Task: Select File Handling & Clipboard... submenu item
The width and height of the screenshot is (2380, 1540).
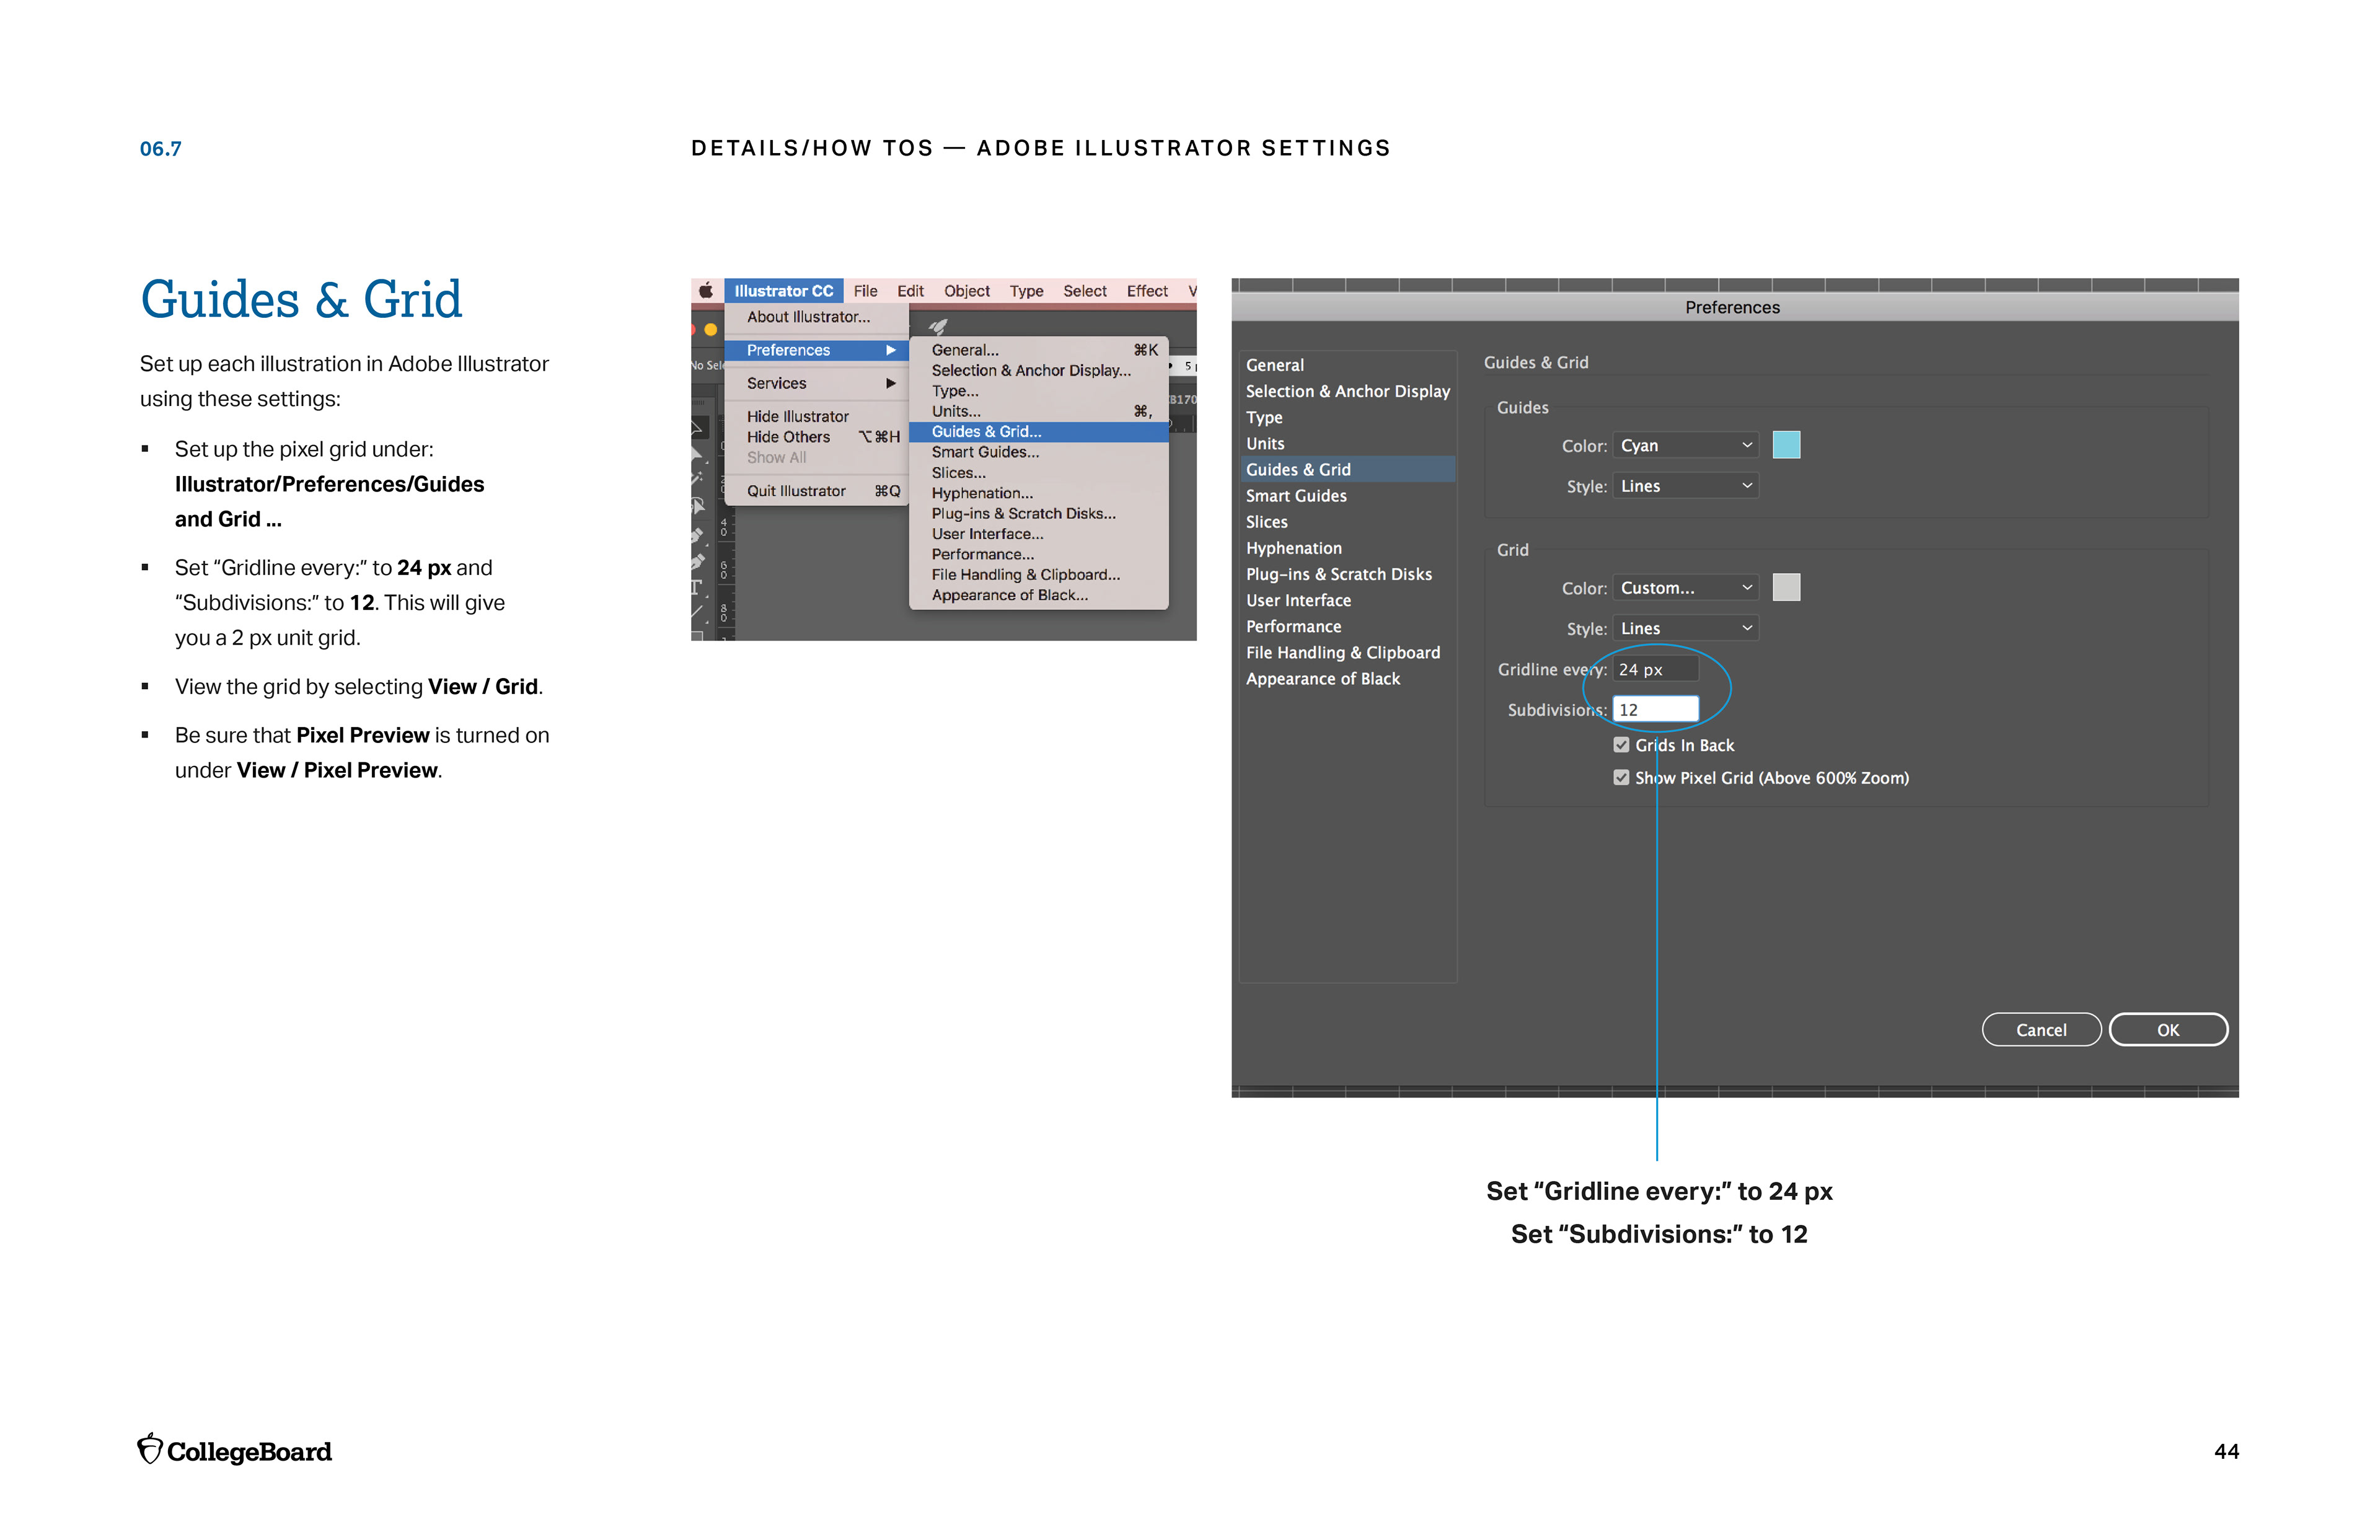Action: coord(1038,575)
